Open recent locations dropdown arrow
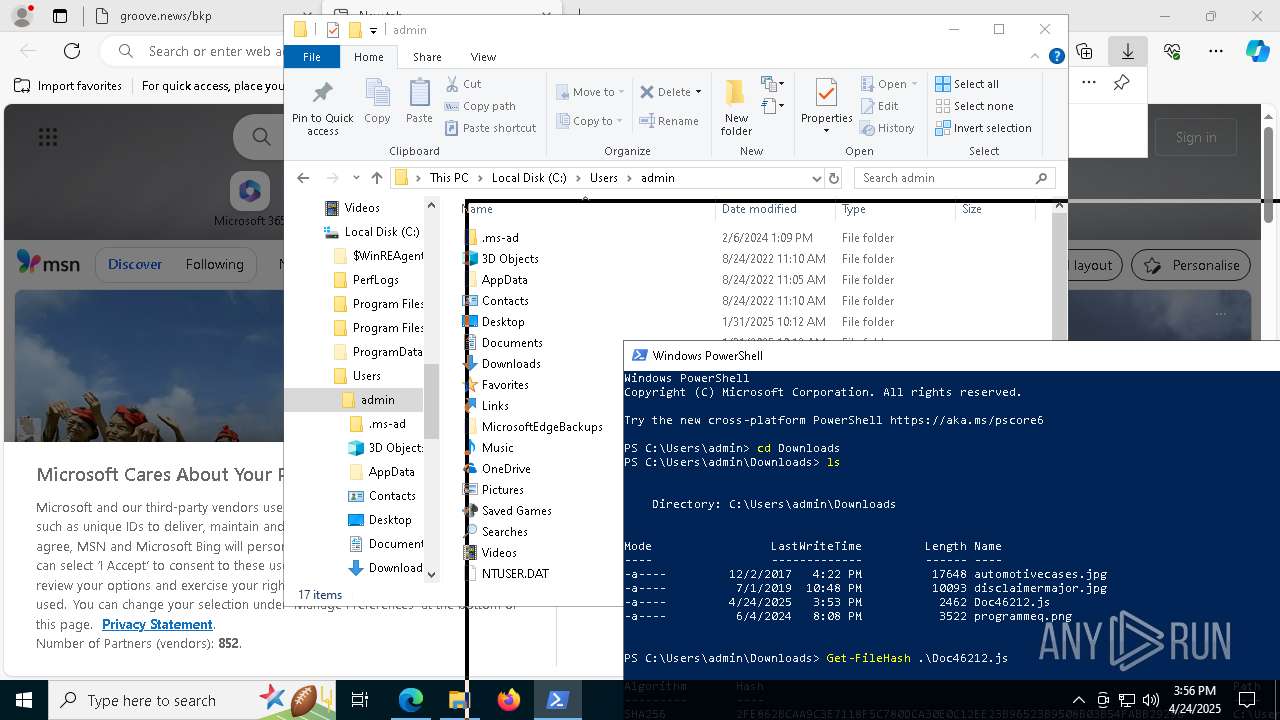The height and width of the screenshot is (720, 1280). (x=355, y=178)
